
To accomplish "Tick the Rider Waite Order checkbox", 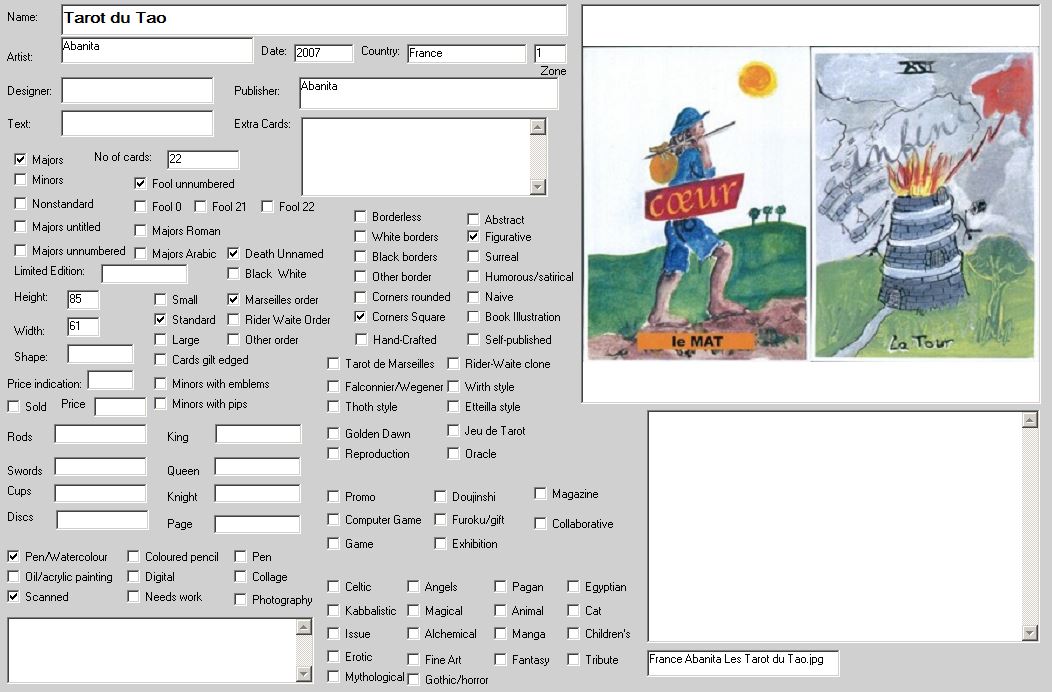I will tap(234, 320).
